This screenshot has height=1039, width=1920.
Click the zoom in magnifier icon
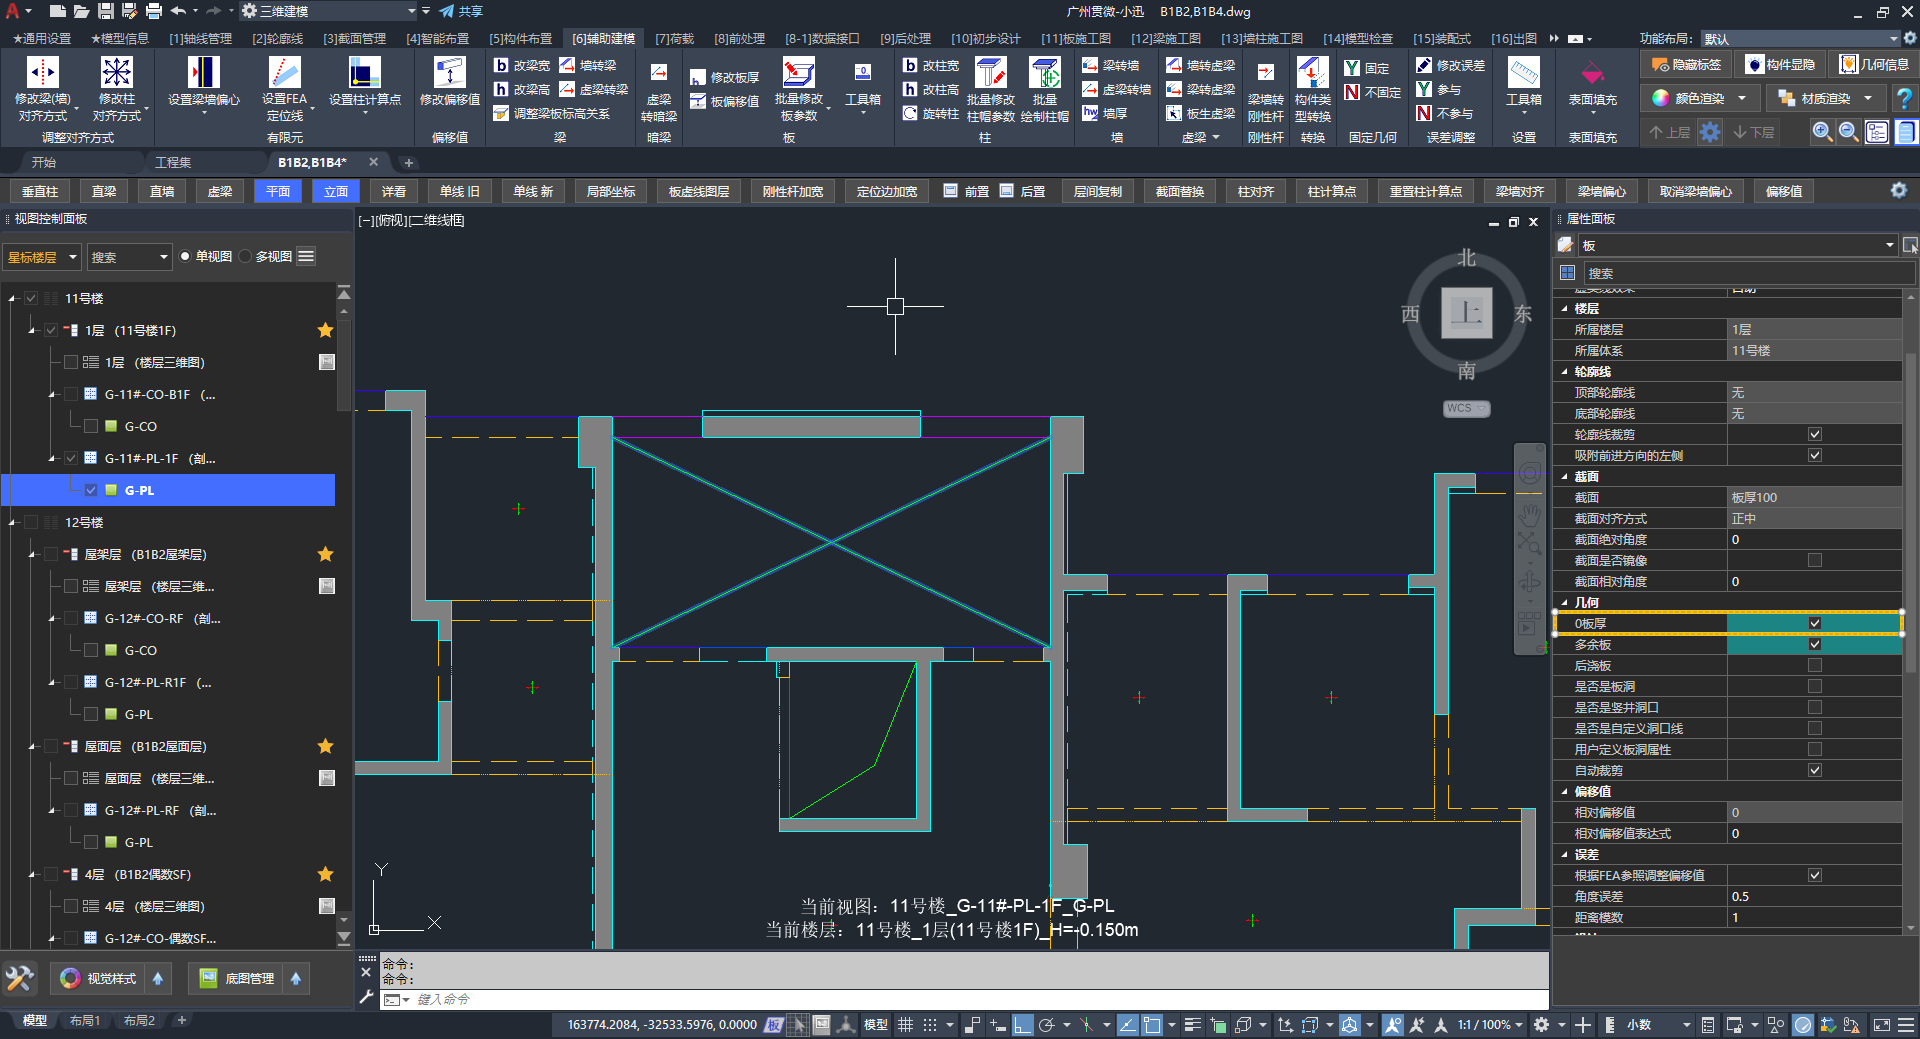click(1822, 132)
